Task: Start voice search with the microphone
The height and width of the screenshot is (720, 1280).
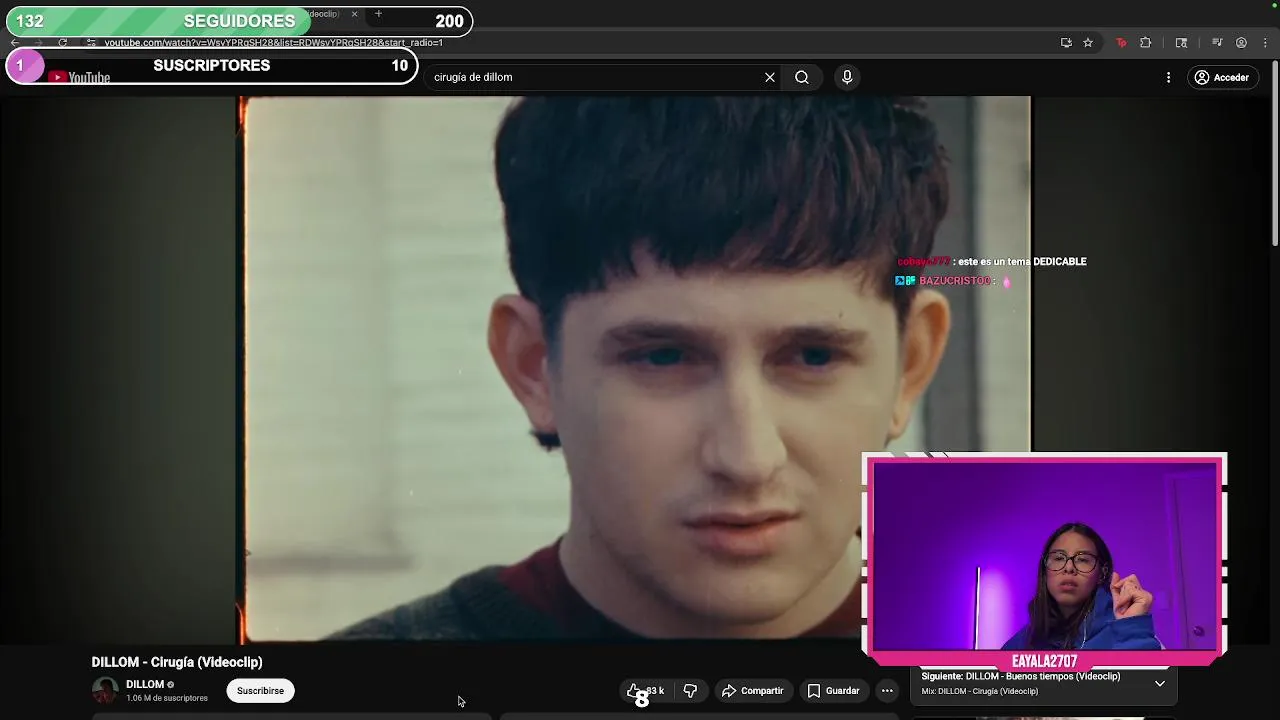Action: click(x=847, y=77)
